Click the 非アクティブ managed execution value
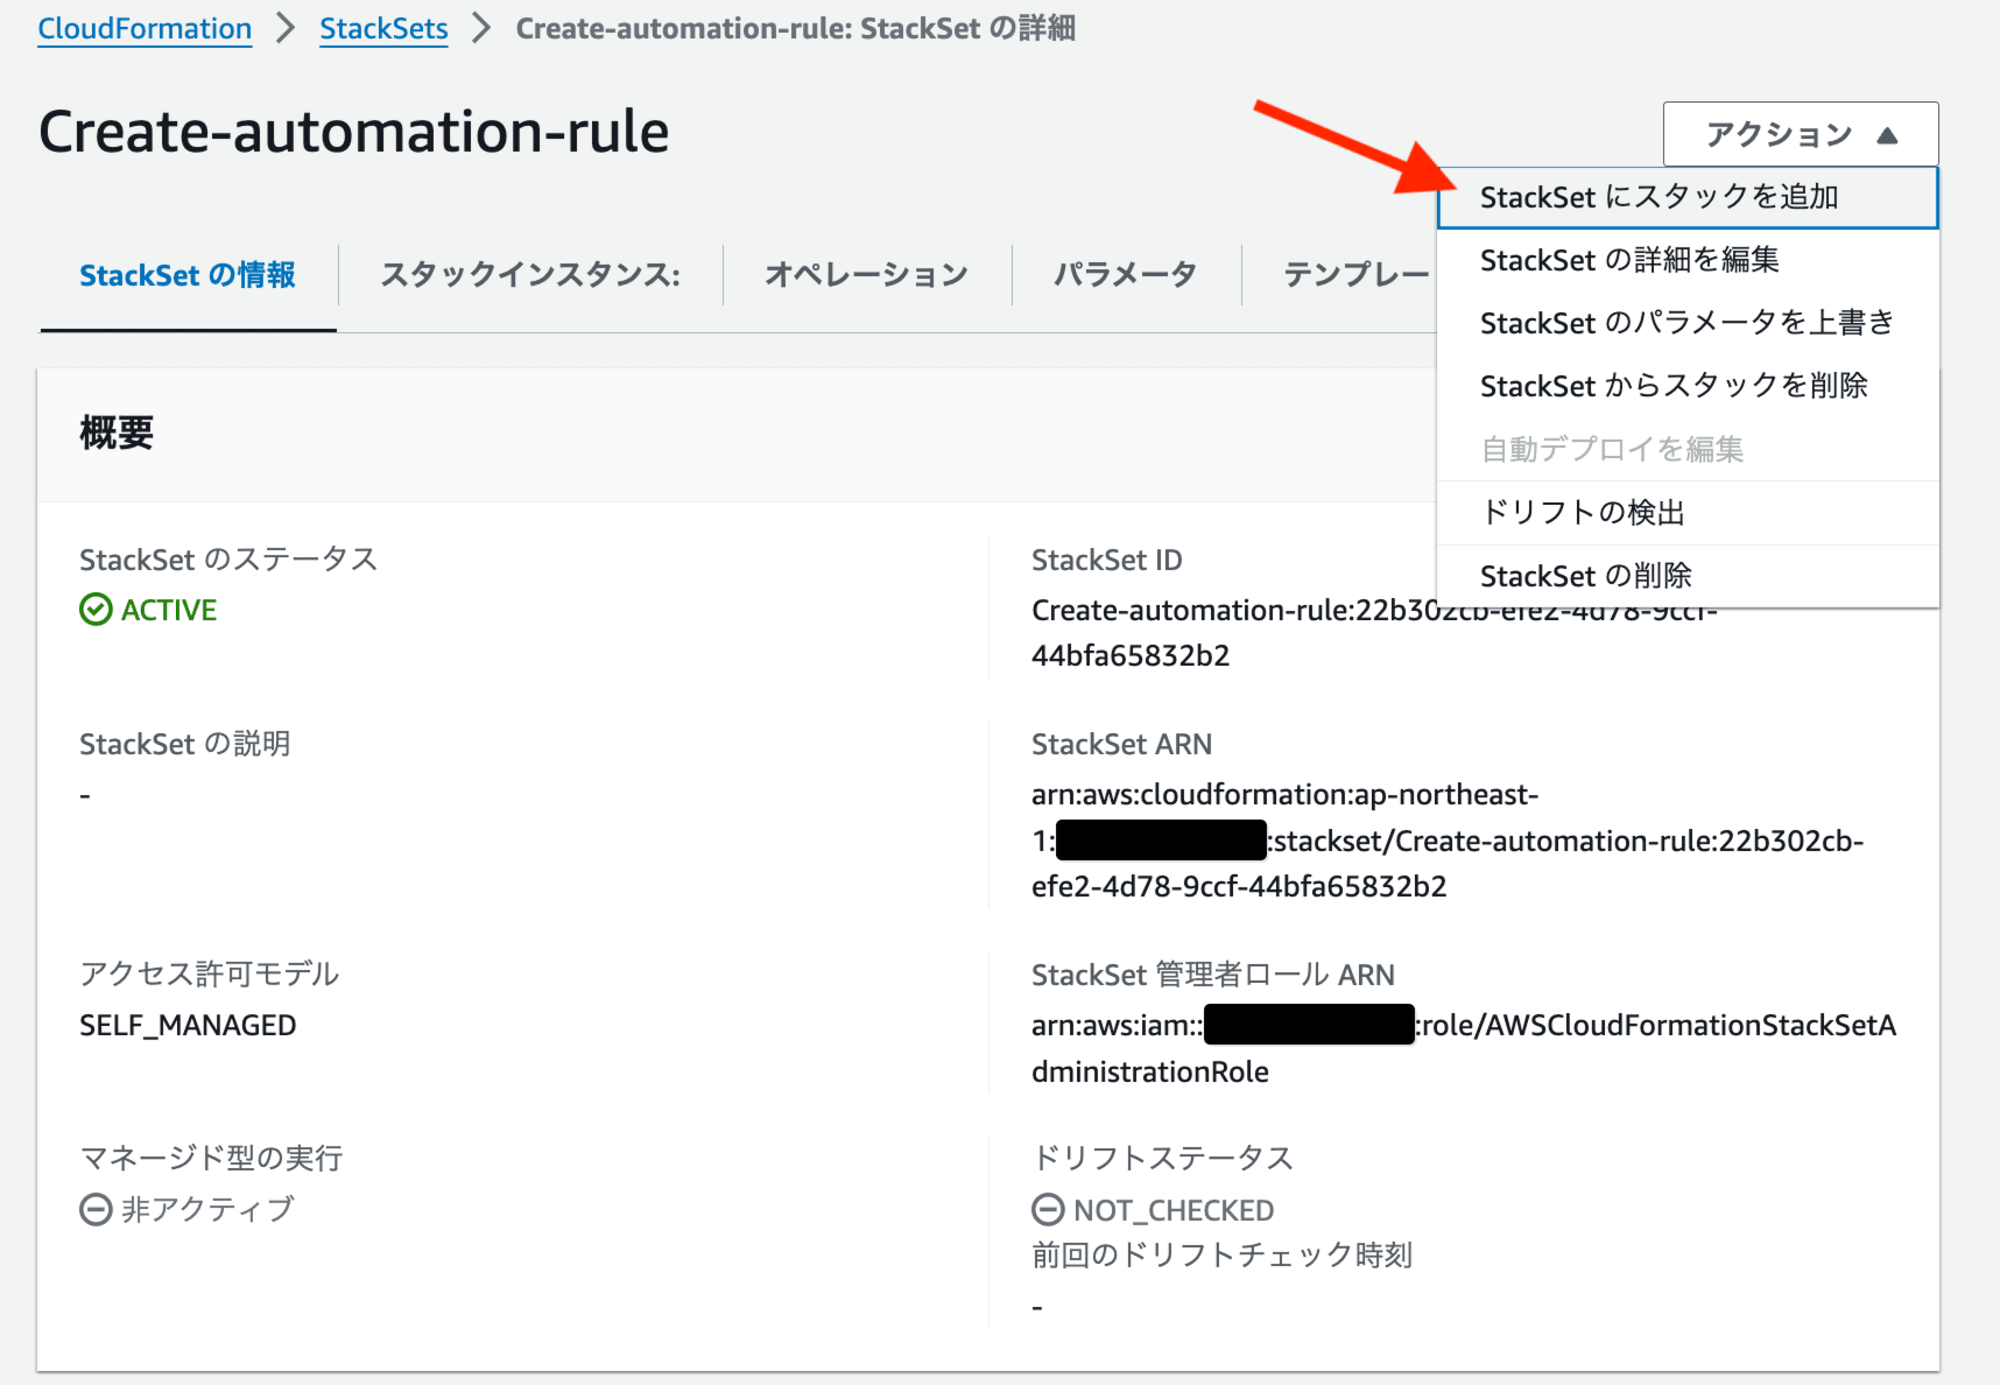Image resolution: width=2000 pixels, height=1385 pixels. 208,1210
